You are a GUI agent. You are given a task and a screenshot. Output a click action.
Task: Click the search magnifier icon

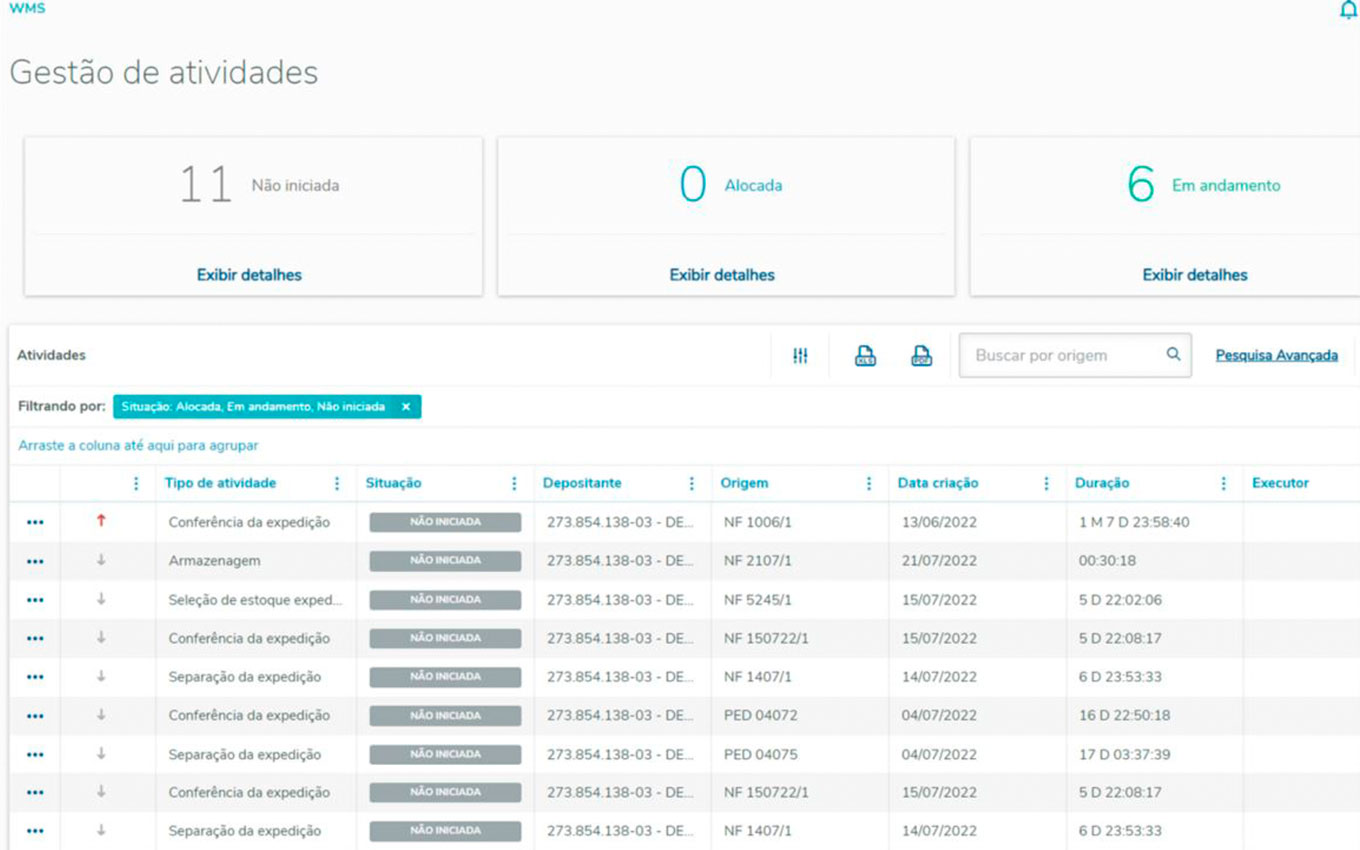(x=1173, y=354)
